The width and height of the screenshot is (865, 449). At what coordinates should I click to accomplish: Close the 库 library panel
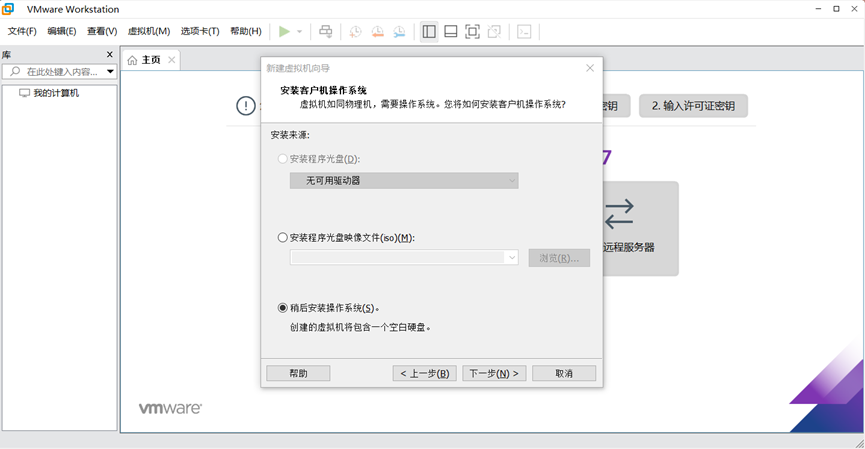click(x=109, y=54)
